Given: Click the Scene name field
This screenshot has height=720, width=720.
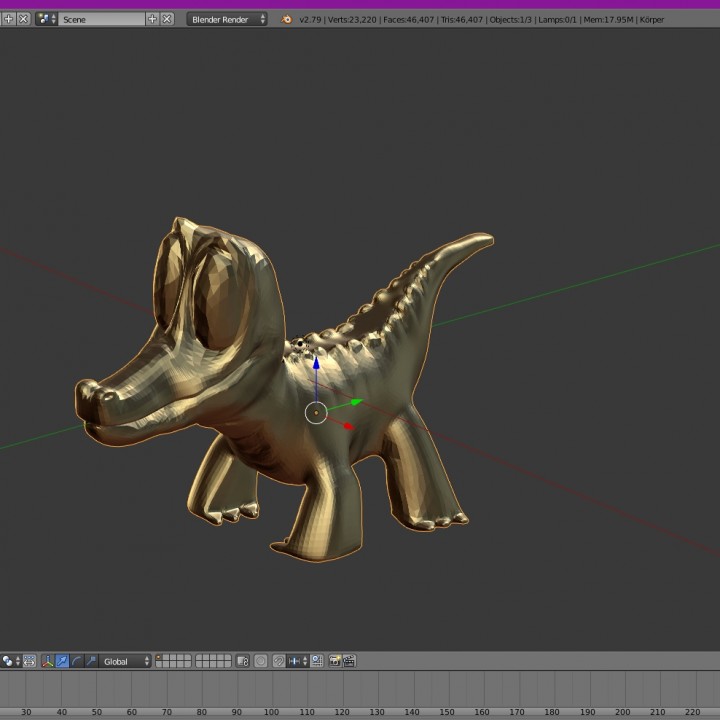Looking at the screenshot, I should [x=102, y=19].
